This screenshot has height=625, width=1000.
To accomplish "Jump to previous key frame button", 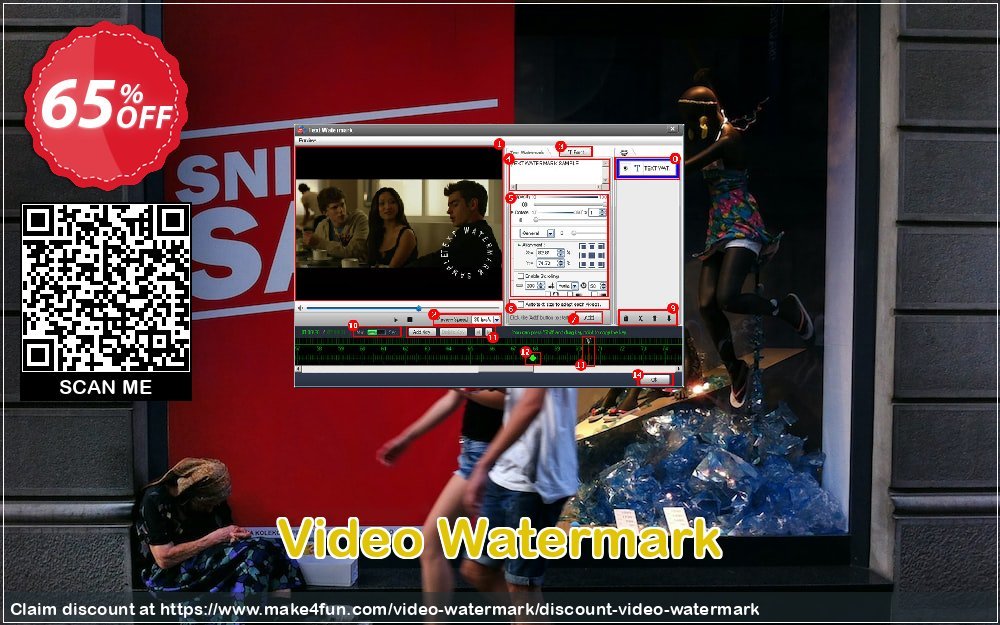I will [478, 332].
